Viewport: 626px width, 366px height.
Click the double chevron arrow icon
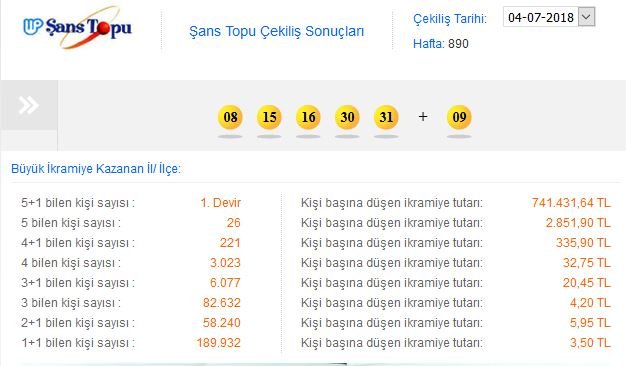point(28,105)
